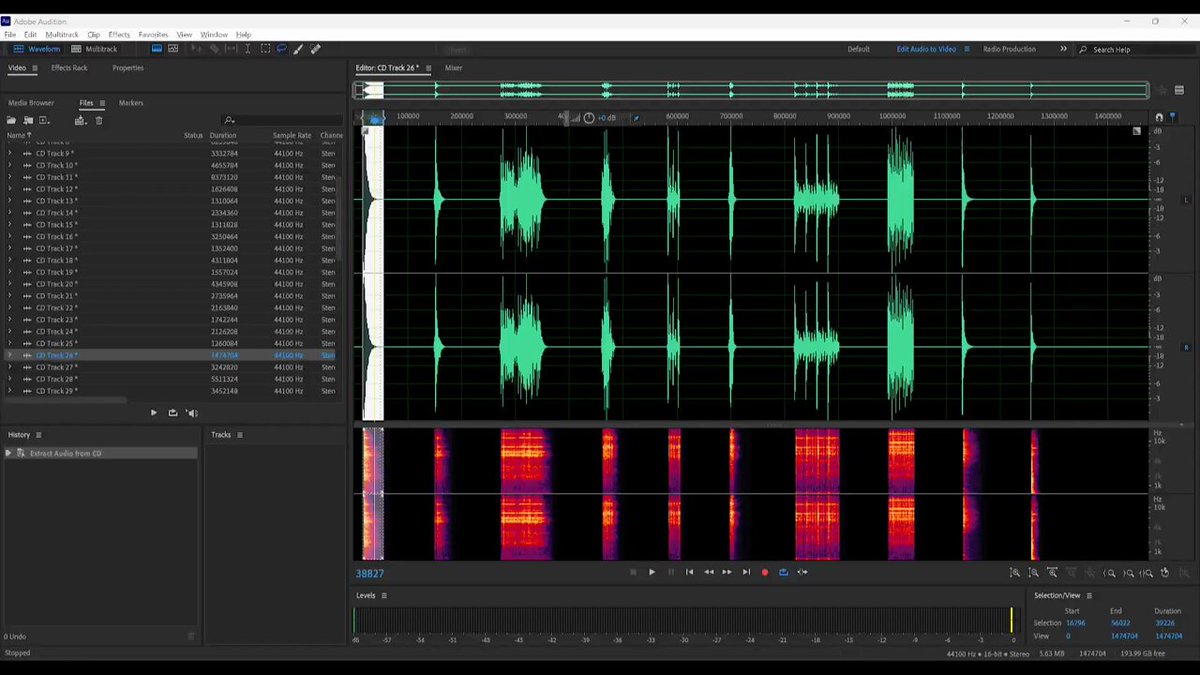Image resolution: width=1200 pixels, height=675 pixels.
Task: Click the red Record button
Action: pyautogui.click(x=765, y=572)
